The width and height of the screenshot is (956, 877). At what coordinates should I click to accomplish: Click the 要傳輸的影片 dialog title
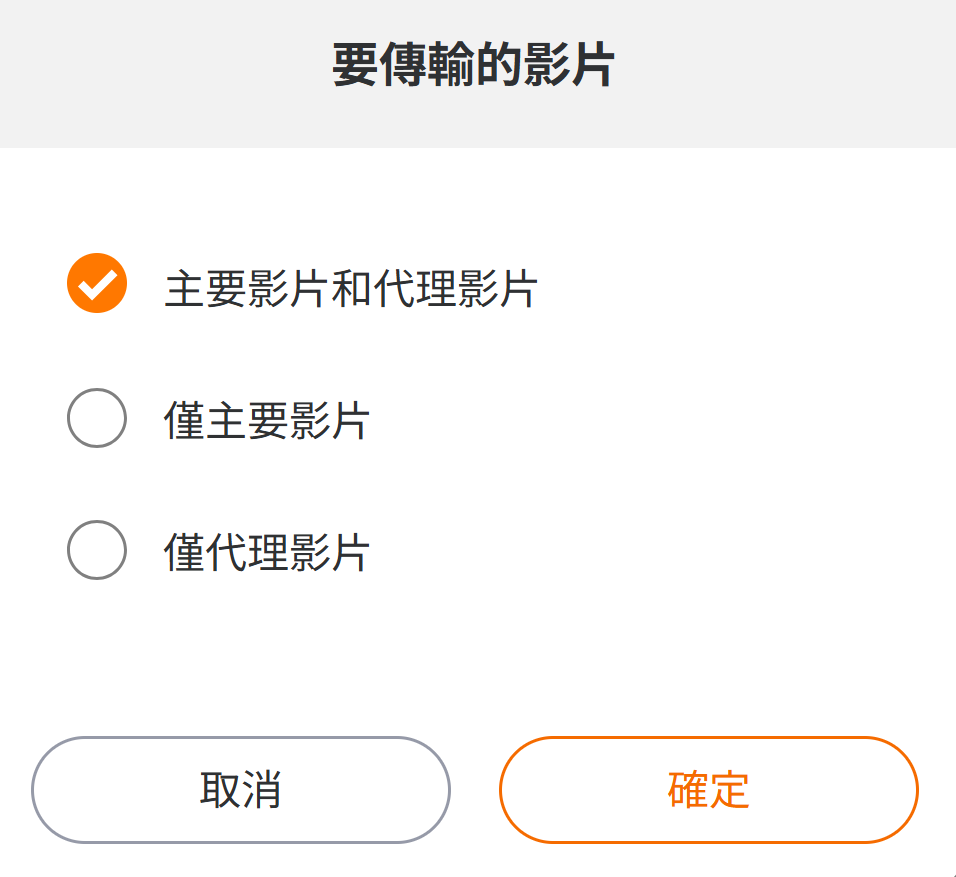coord(473,67)
